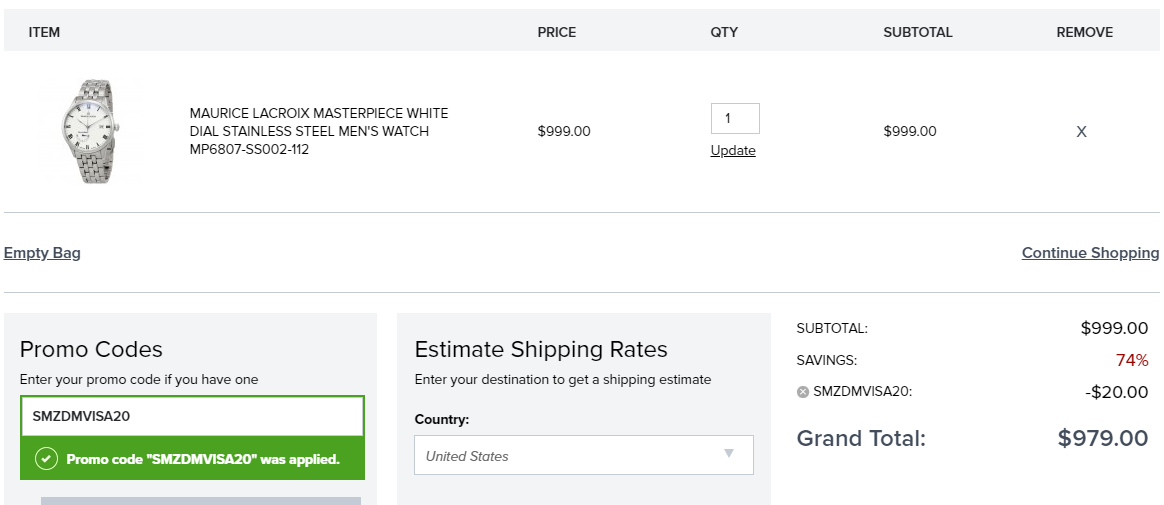1164x505 pixels.
Task: Click the Empty Bag link
Action: pyautogui.click(x=42, y=252)
